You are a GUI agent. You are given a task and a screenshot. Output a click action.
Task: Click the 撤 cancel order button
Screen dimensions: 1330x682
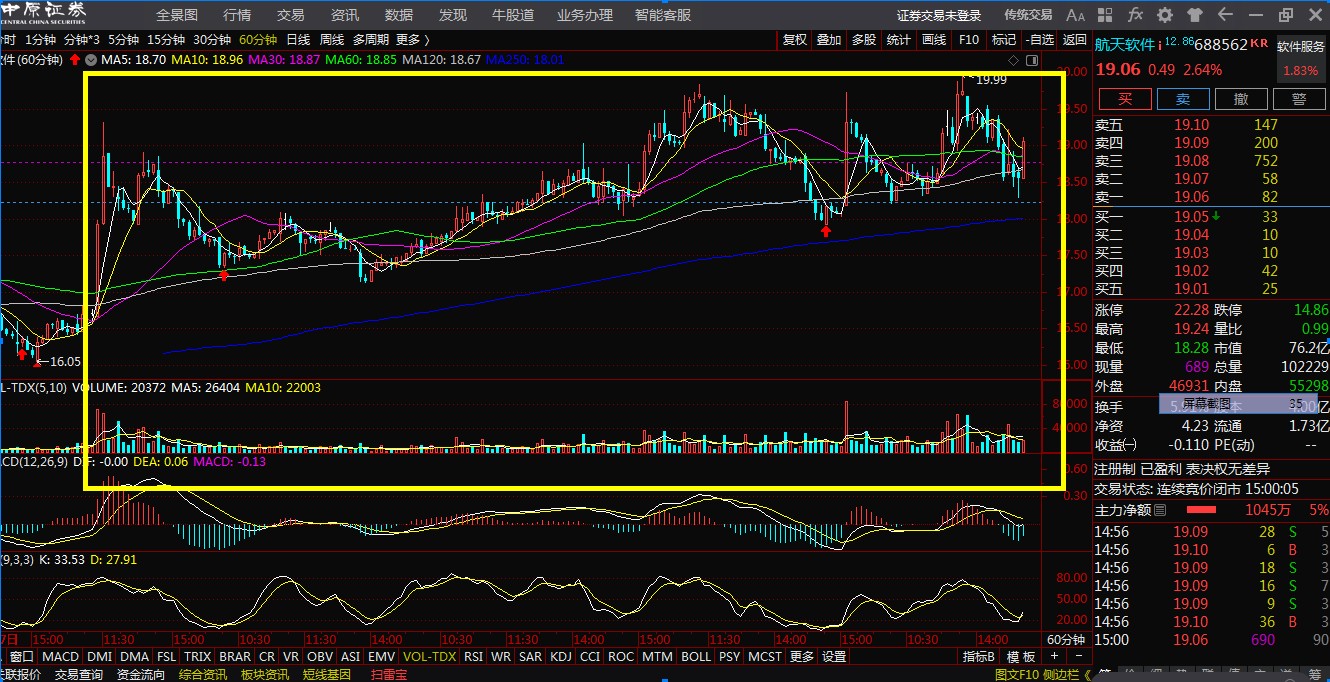tap(1241, 98)
